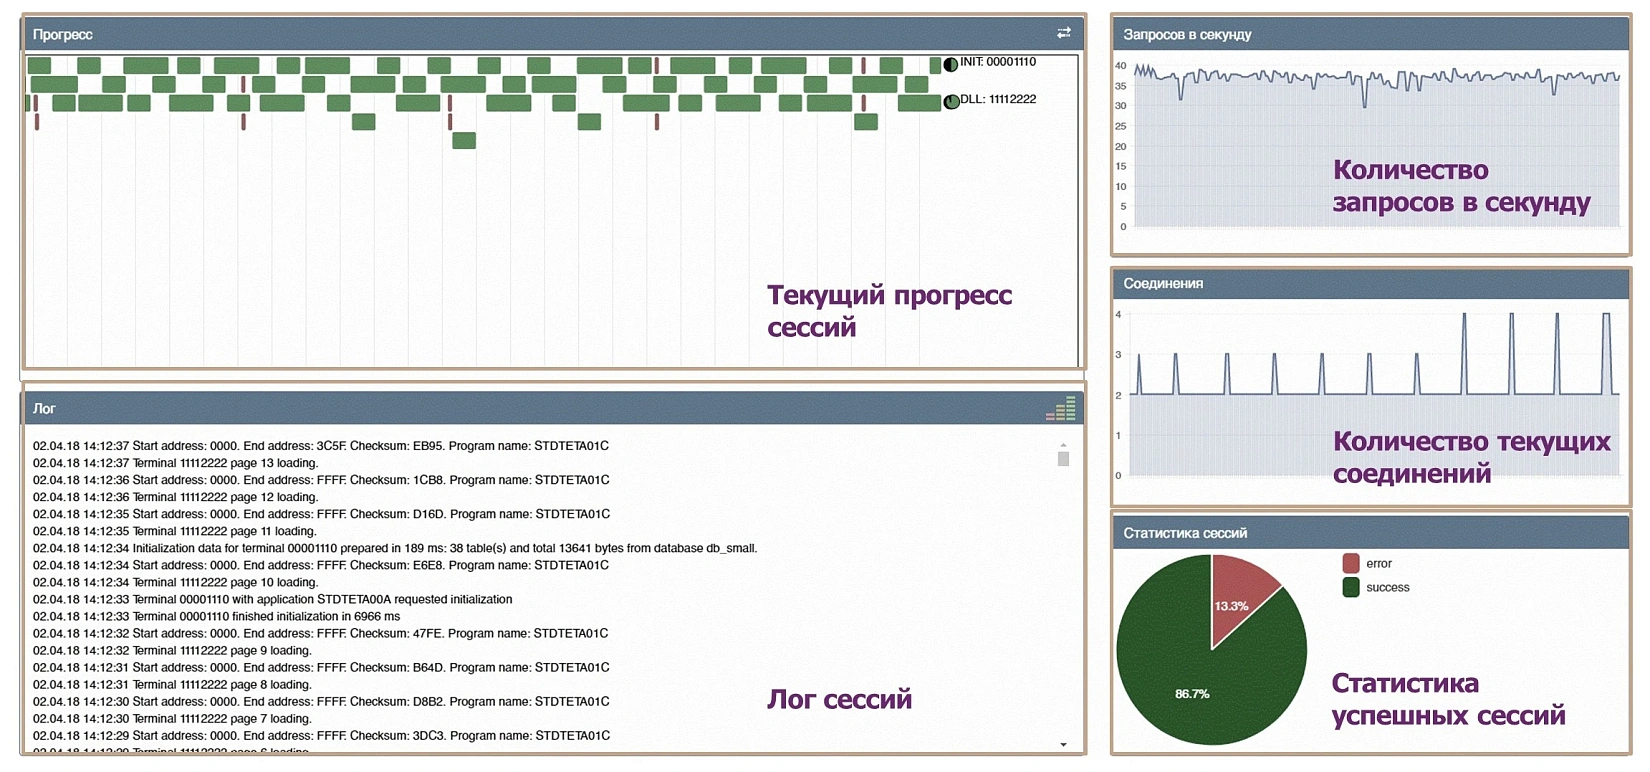Click the log scrollbar down arrow
Screen dimensions: 1650x772
(x=1063, y=744)
